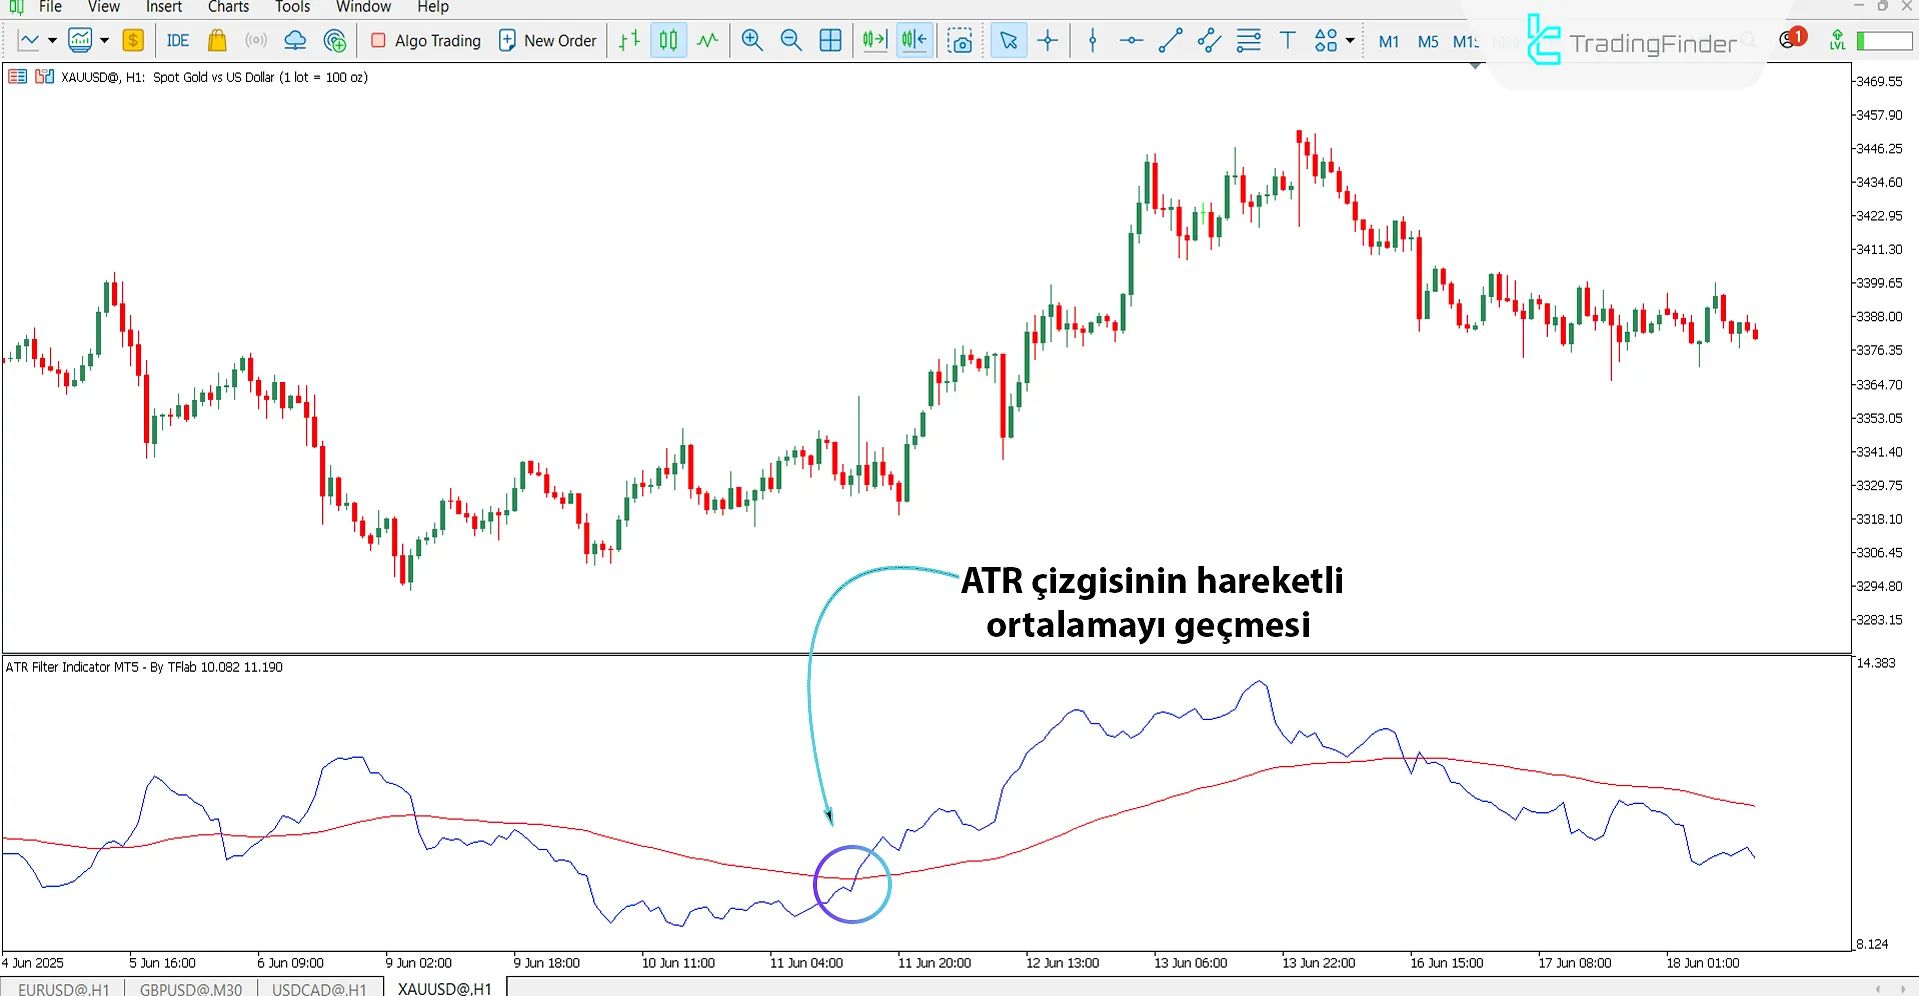The image size is (1919, 996).
Task: Switch to M15 timeframe
Action: click(x=1466, y=42)
